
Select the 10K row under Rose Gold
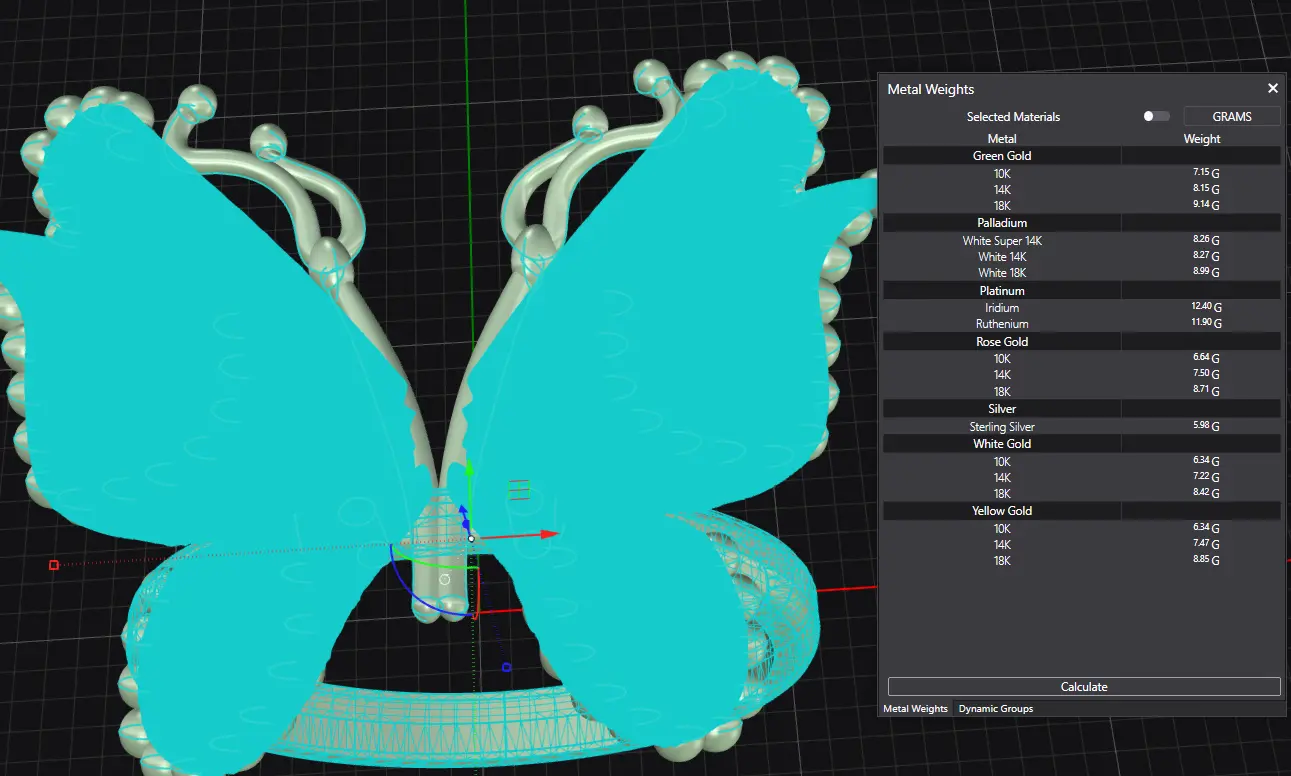point(1082,359)
